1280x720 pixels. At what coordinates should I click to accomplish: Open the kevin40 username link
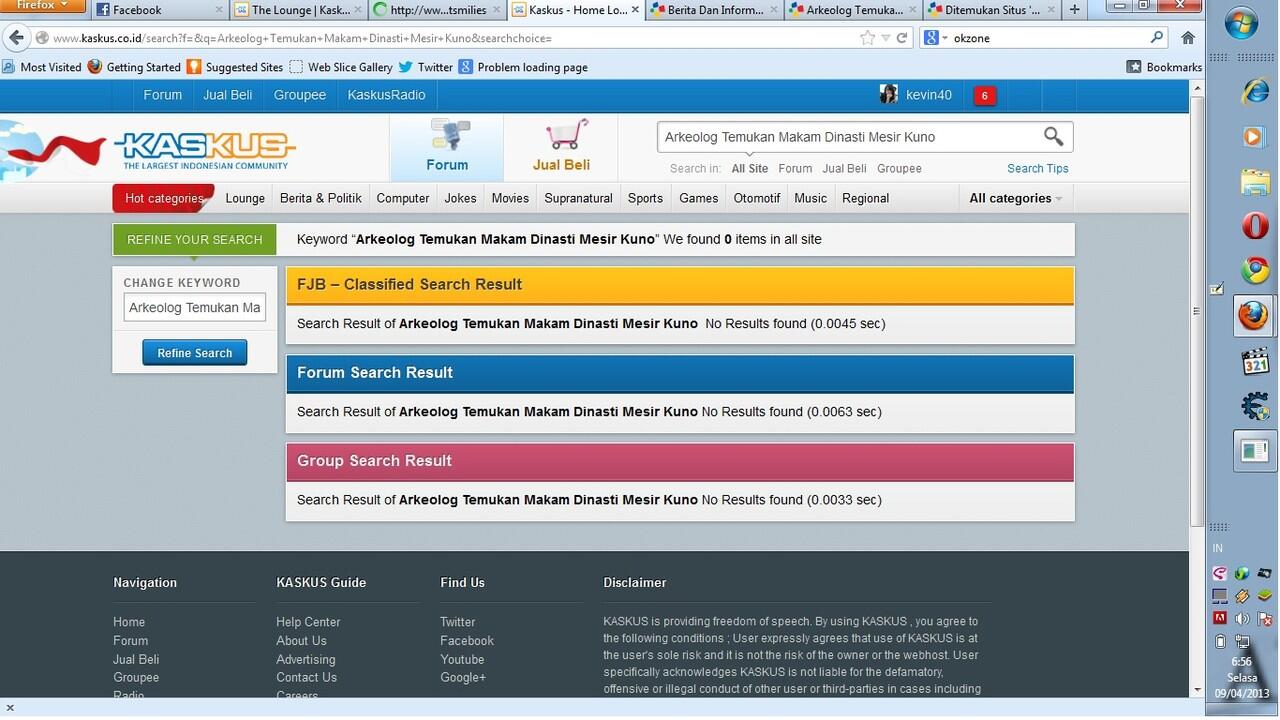pyautogui.click(x=929, y=95)
